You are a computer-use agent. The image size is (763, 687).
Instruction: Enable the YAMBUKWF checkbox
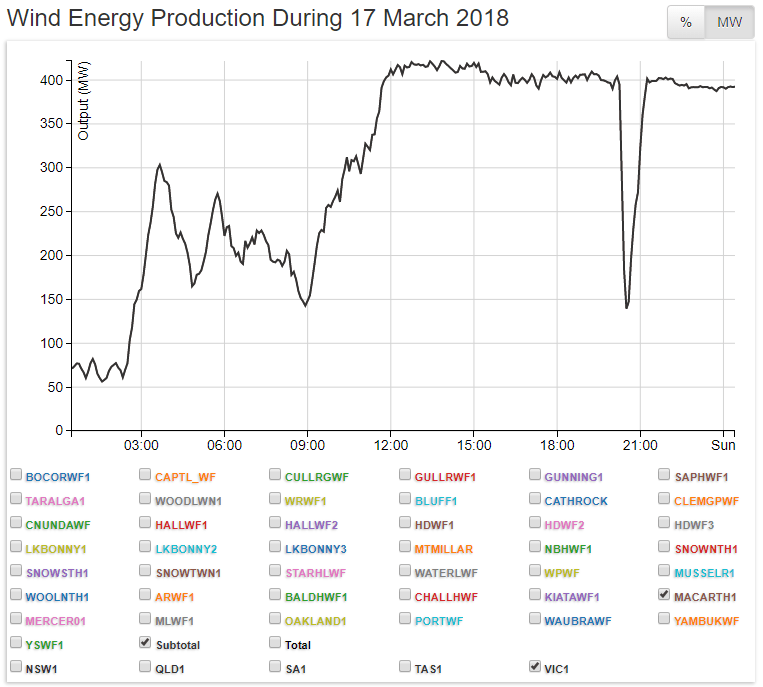pos(665,618)
